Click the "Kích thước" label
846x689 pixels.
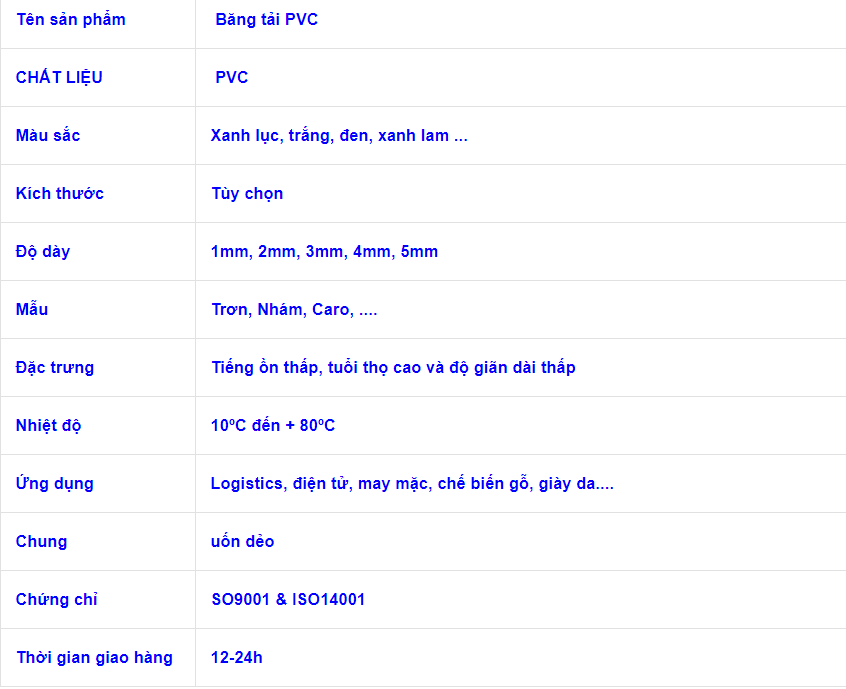pos(59,193)
